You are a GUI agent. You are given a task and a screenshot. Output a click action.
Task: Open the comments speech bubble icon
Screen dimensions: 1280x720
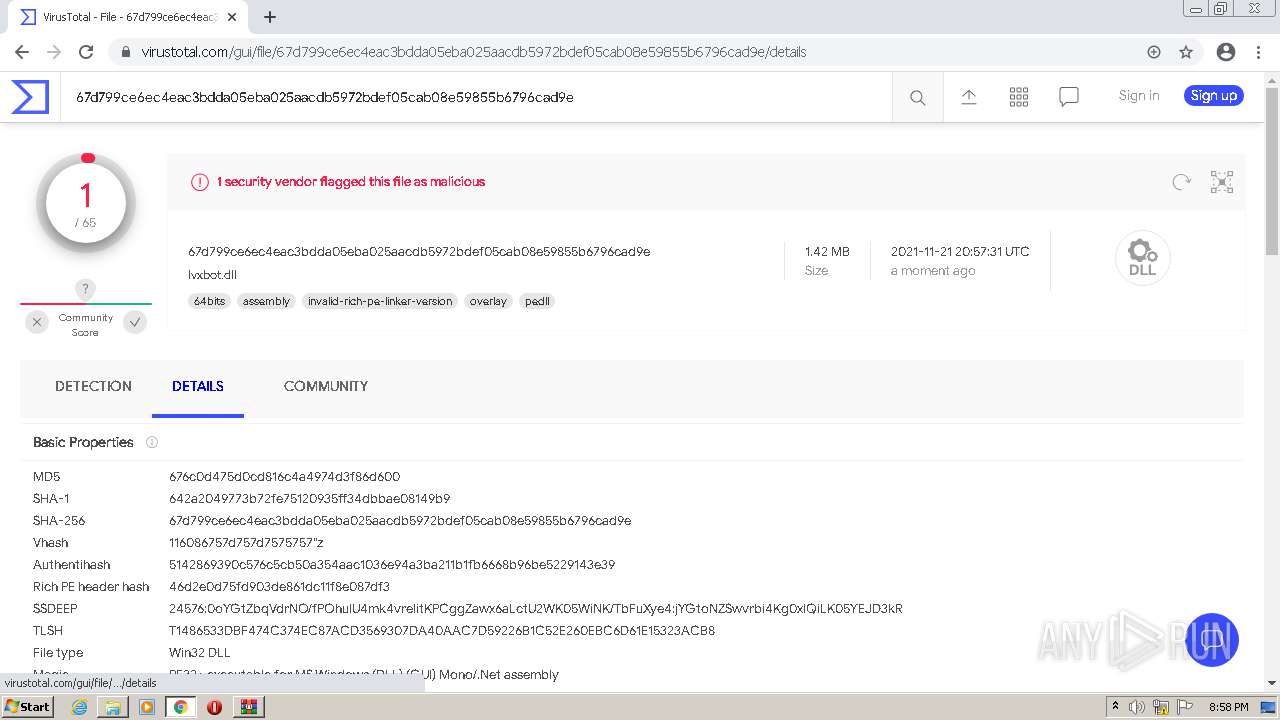(x=1069, y=97)
